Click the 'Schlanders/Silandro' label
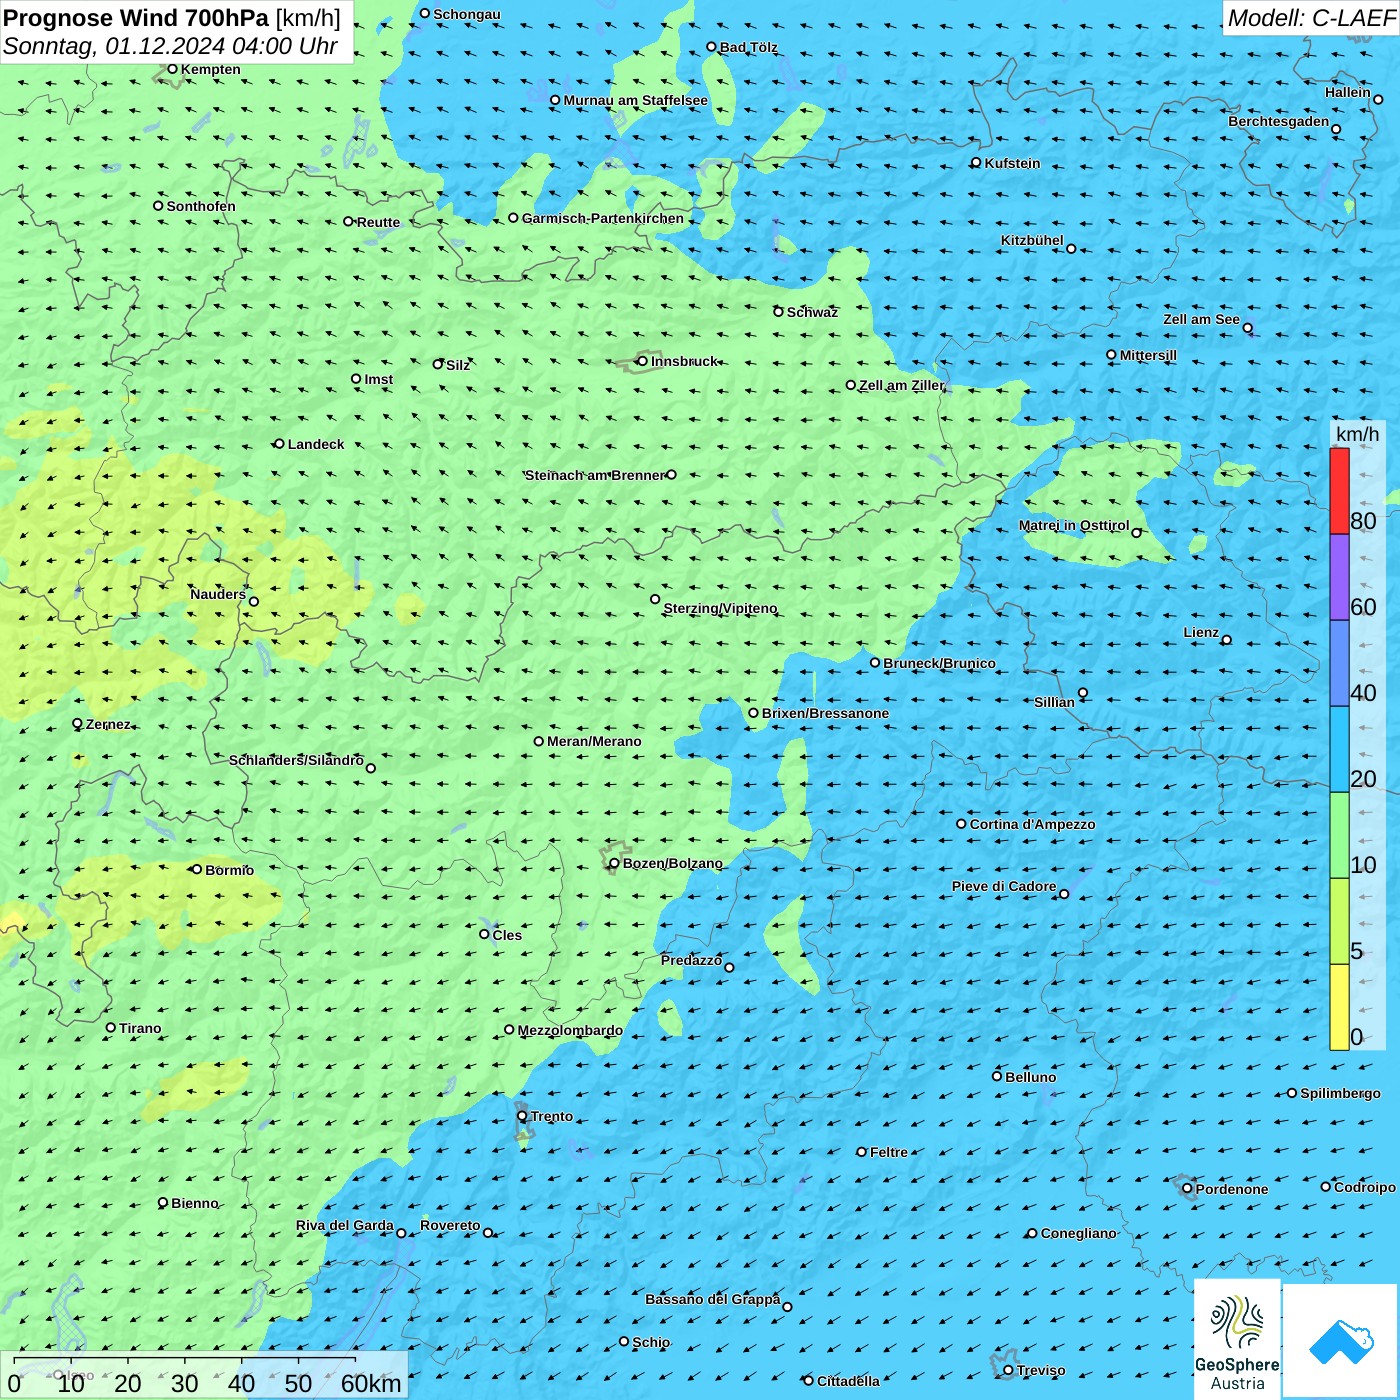This screenshot has height=1400, width=1400. (x=296, y=760)
